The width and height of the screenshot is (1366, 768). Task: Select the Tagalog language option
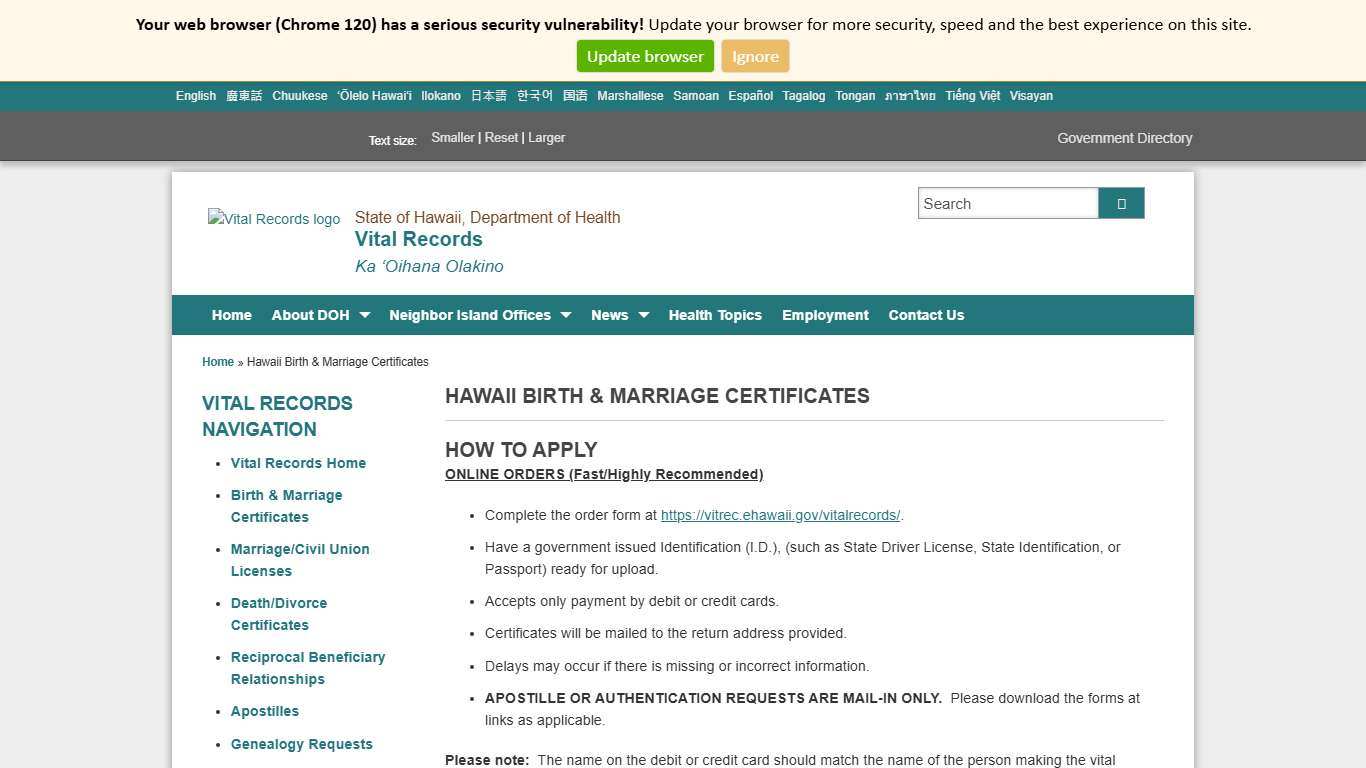803,95
